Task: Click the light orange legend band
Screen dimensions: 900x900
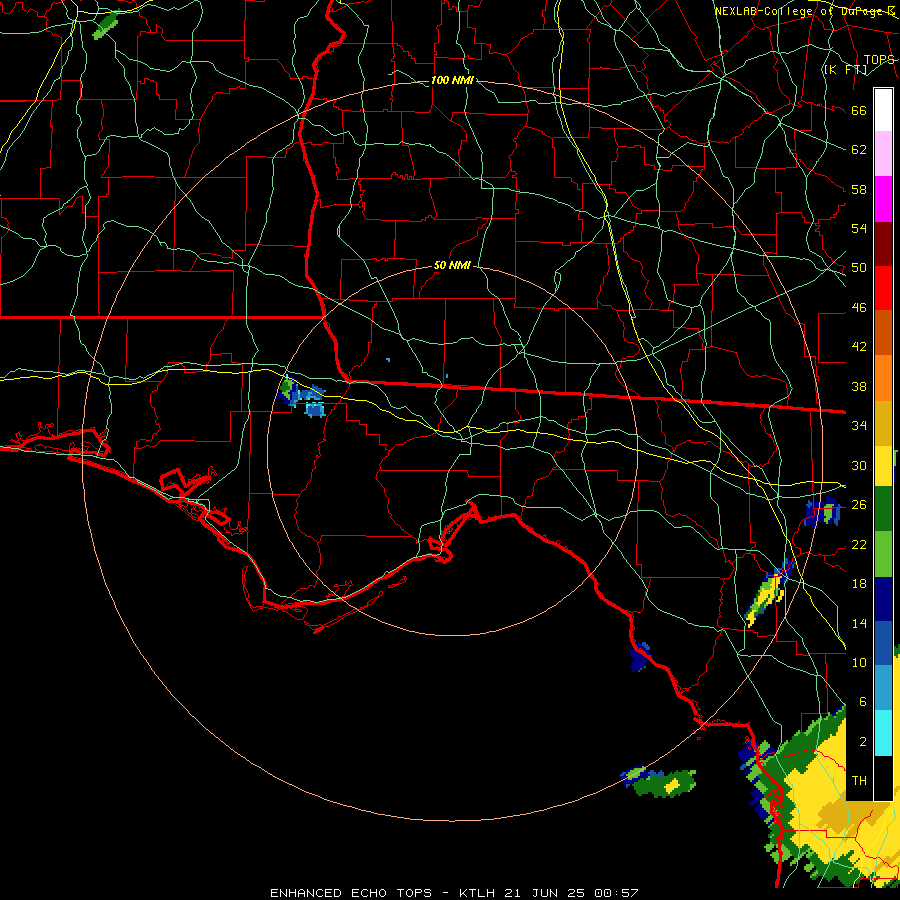Action: pyautogui.click(x=883, y=378)
